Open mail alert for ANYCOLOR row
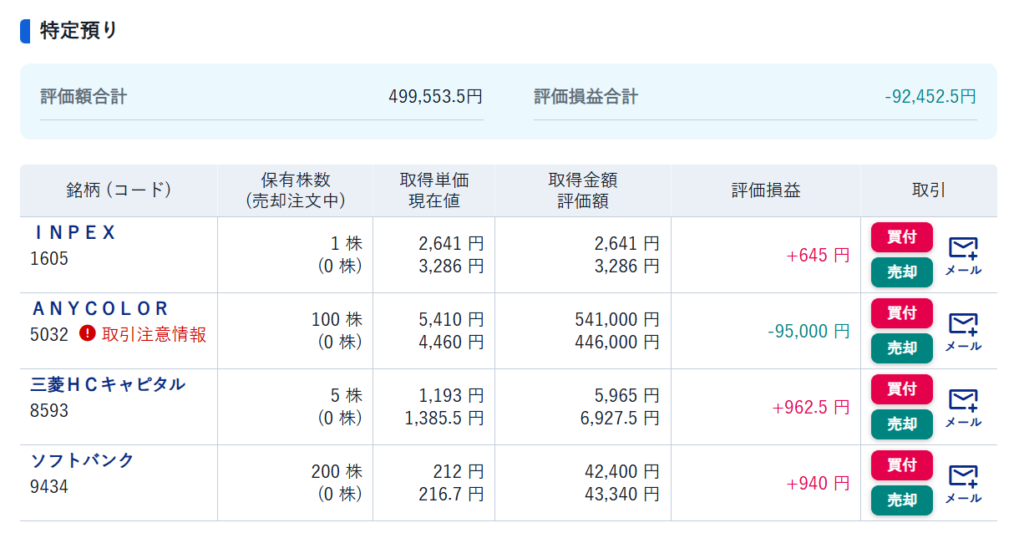 pyautogui.click(x=963, y=330)
